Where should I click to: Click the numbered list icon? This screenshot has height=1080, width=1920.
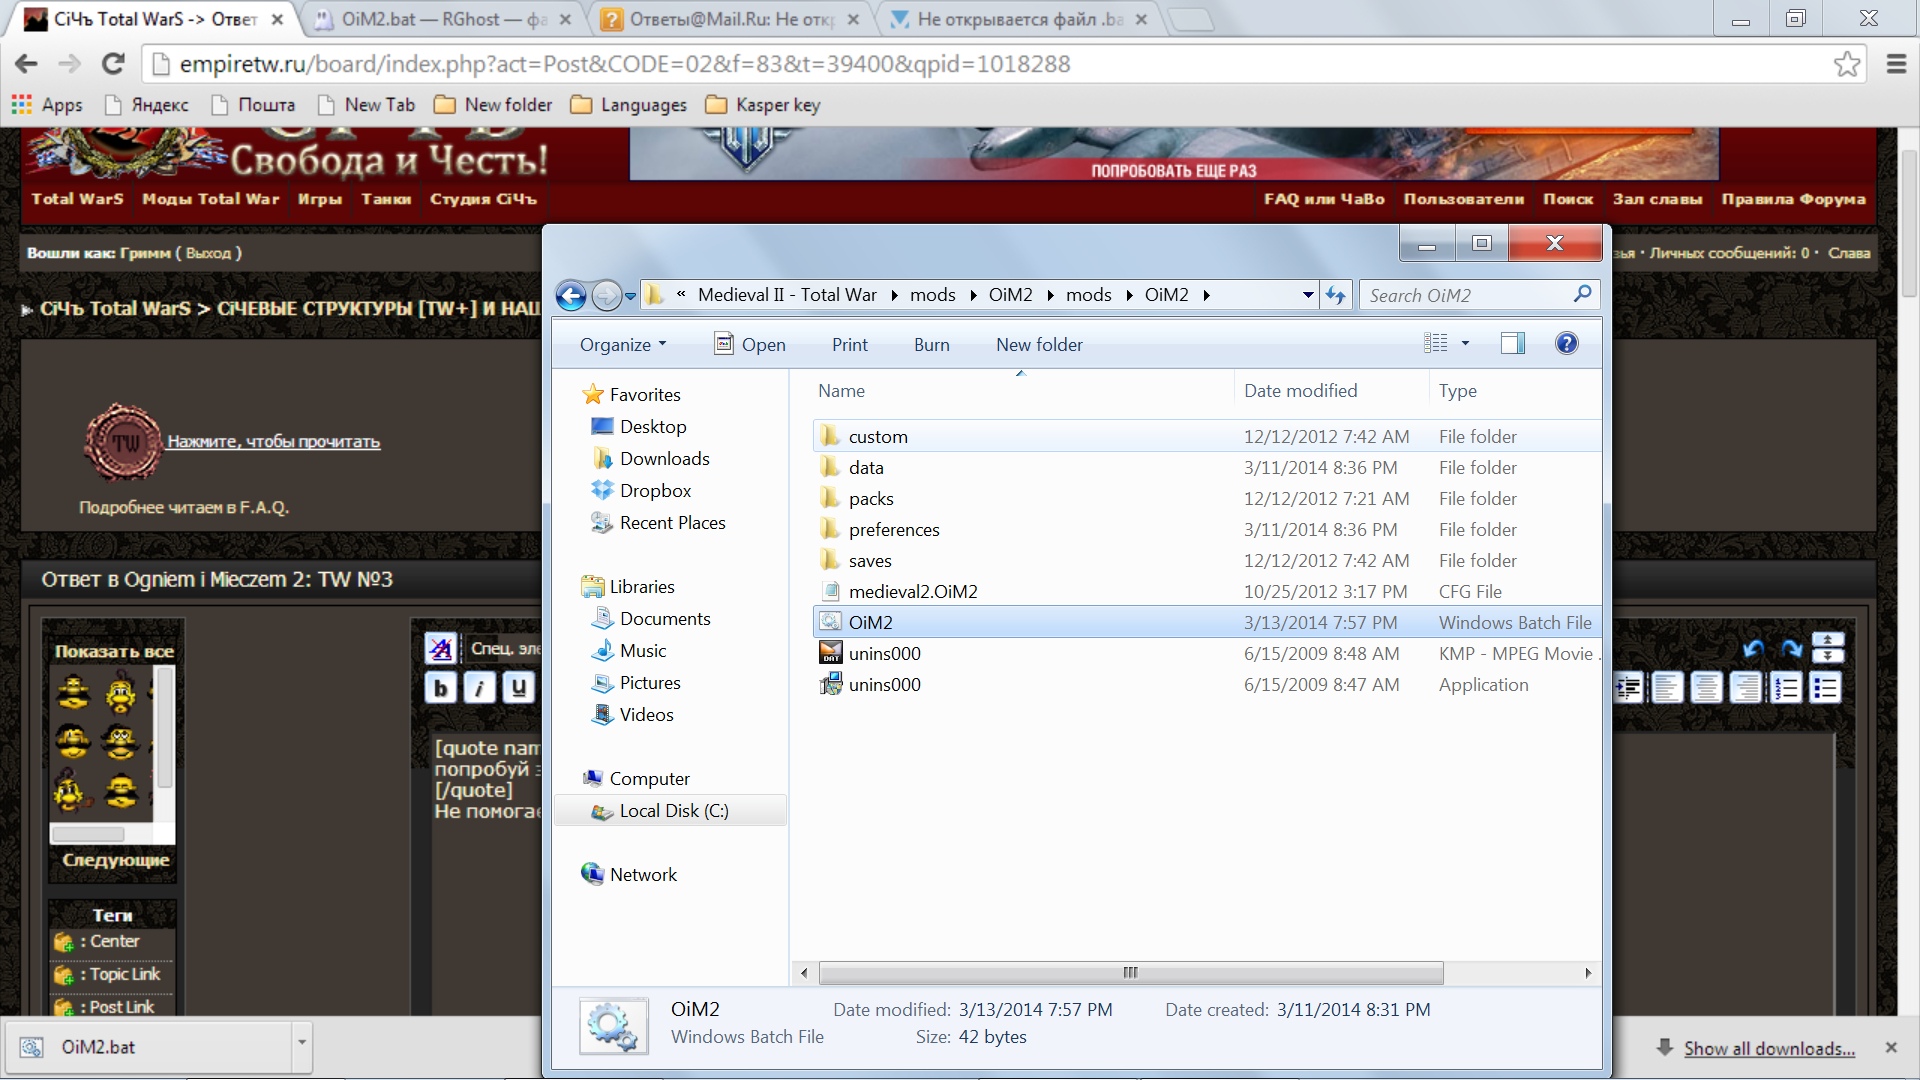[x=1786, y=688]
